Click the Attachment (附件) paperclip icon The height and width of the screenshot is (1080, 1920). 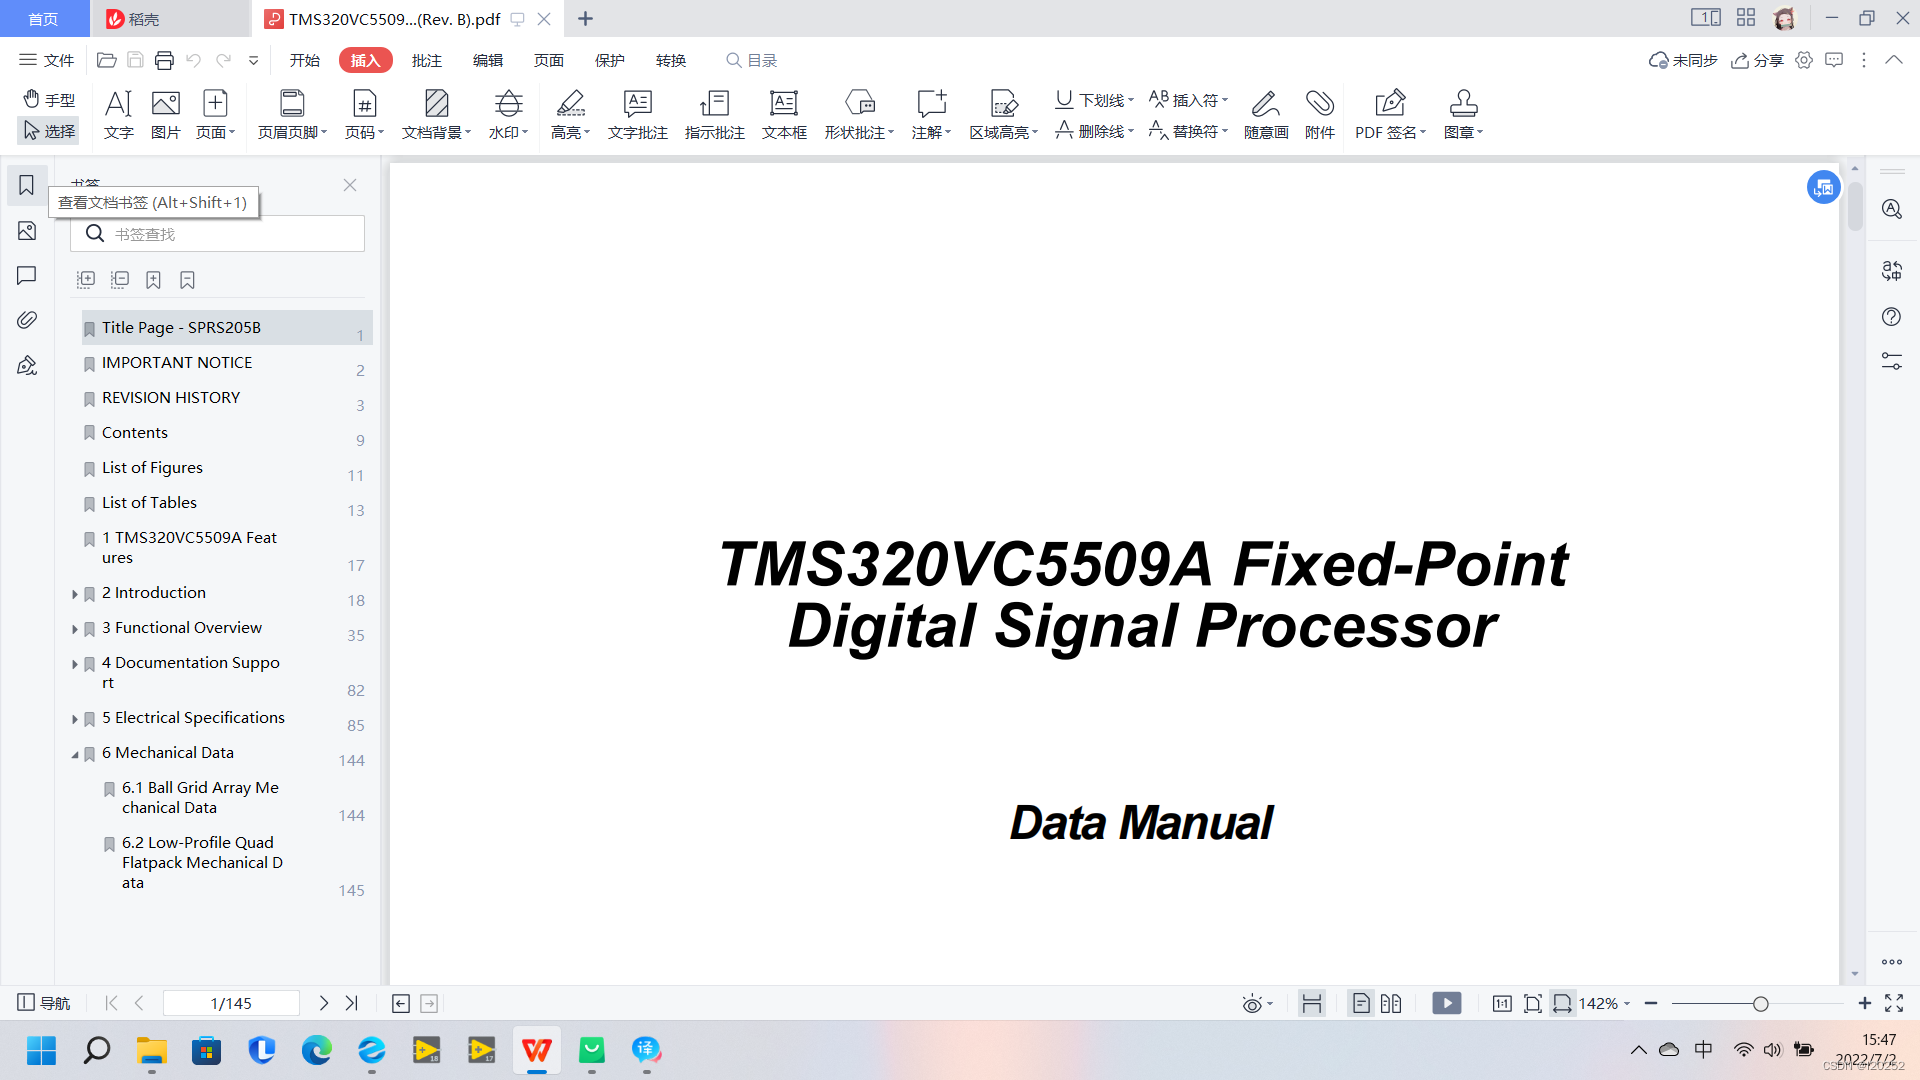pos(1319,104)
